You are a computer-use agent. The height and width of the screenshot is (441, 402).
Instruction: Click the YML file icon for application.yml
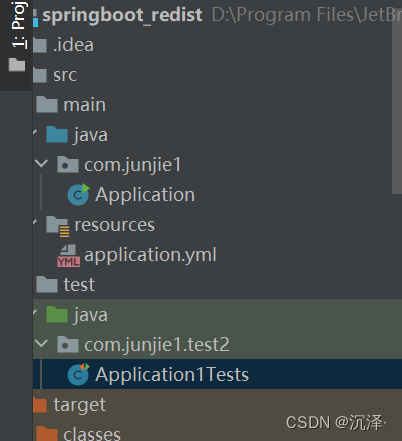click(68, 256)
